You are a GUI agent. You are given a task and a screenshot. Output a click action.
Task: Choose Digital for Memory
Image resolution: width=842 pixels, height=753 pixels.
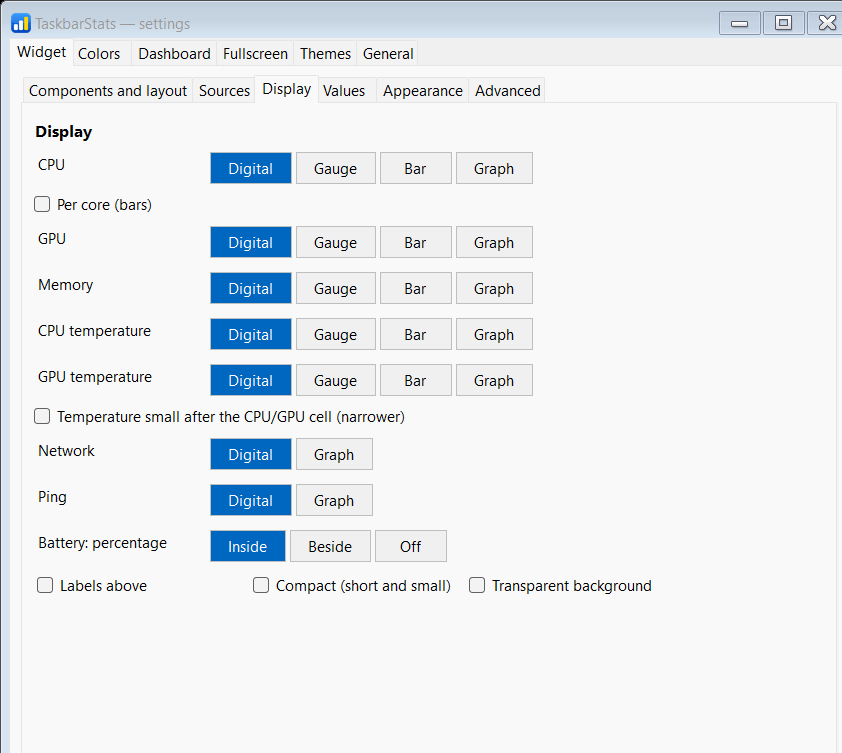251,288
